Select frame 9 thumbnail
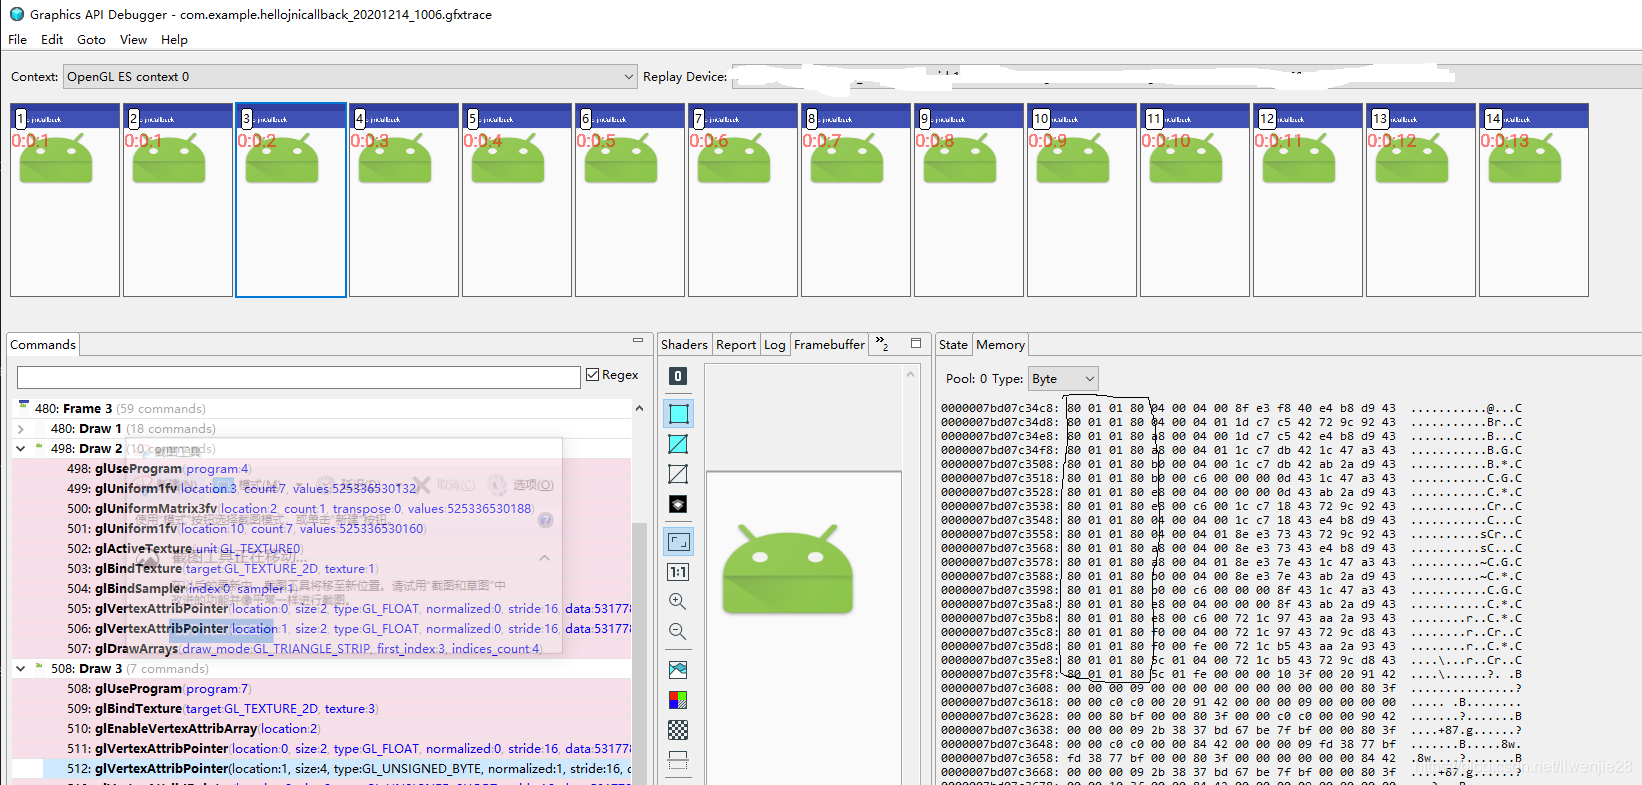 click(x=969, y=200)
